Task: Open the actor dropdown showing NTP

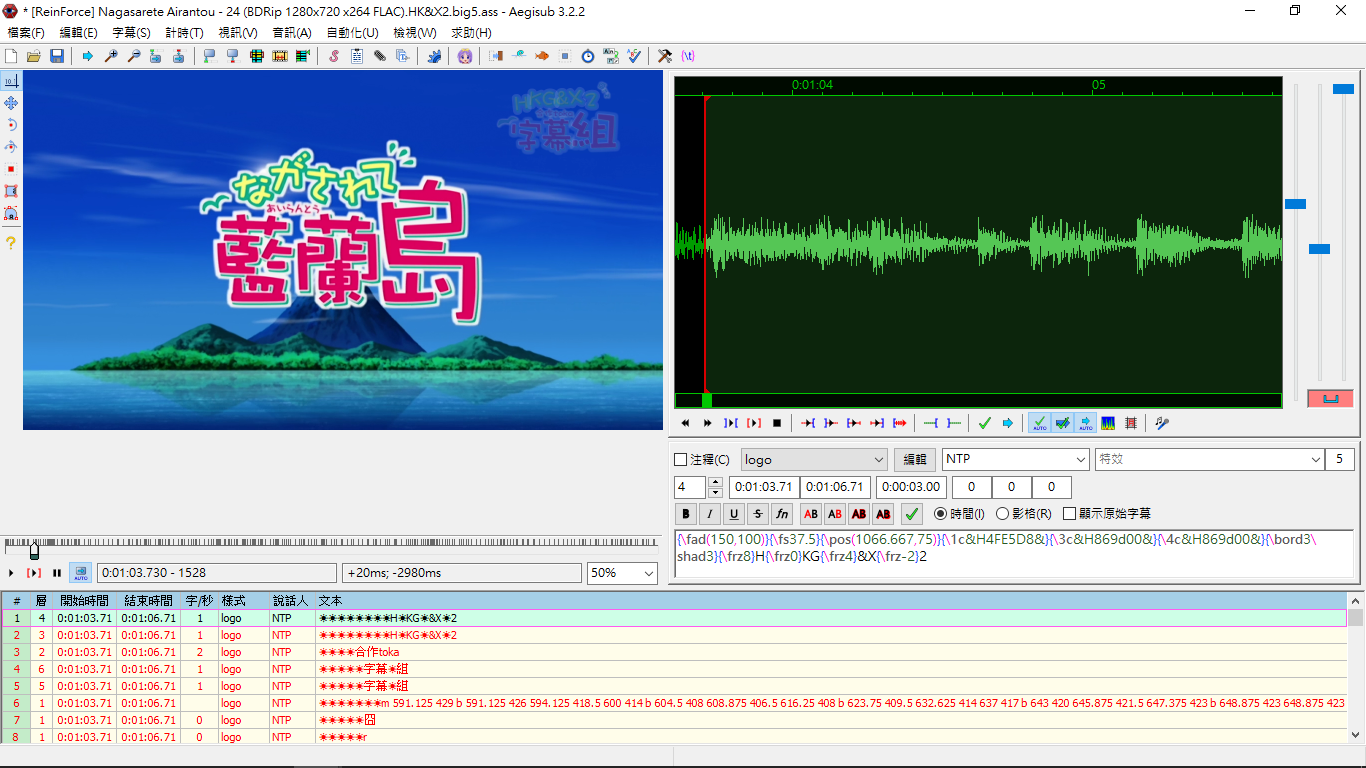Action: tap(1016, 460)
